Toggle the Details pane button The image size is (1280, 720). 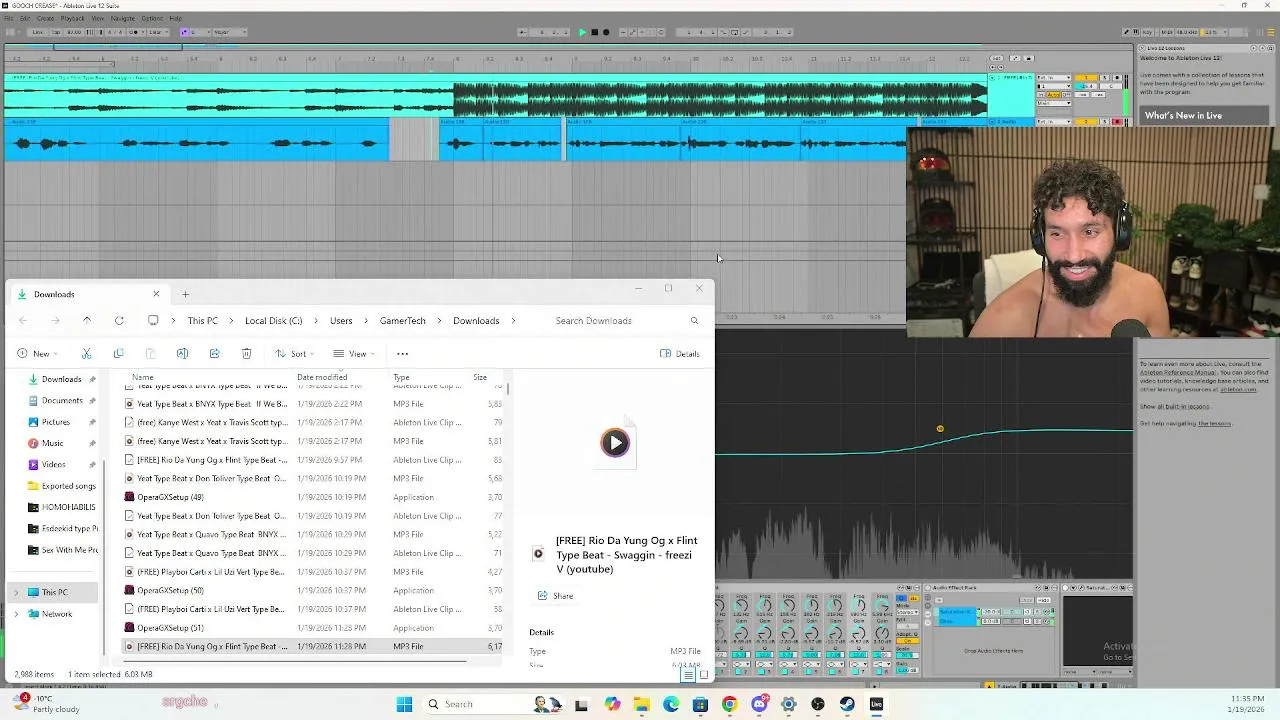[680, 353]
